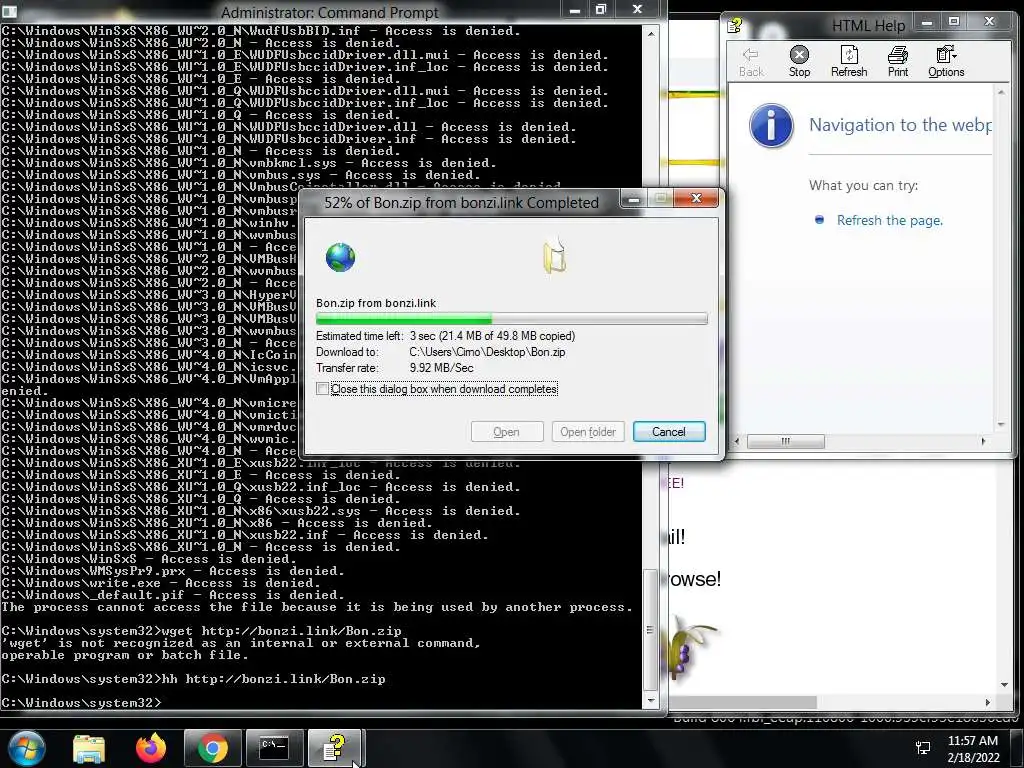This screenshot has width=1024, height=768.
Task: Click the folder icon in download dialog
Action: (554, 257)
